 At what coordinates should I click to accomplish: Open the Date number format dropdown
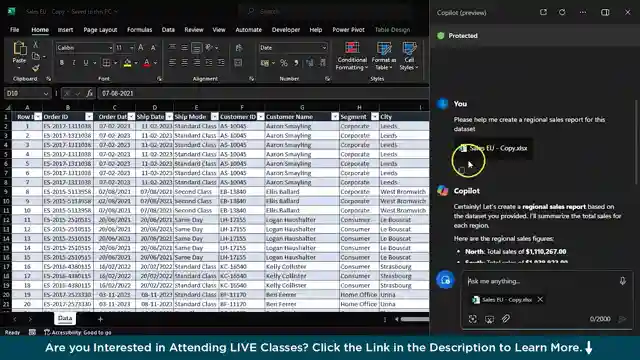(324, 48)
